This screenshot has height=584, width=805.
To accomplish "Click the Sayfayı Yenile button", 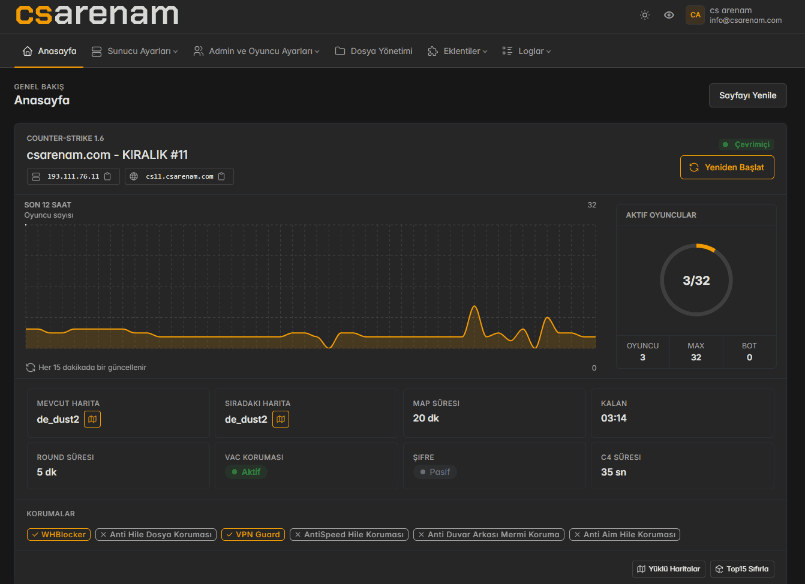I will coord(748,95).
